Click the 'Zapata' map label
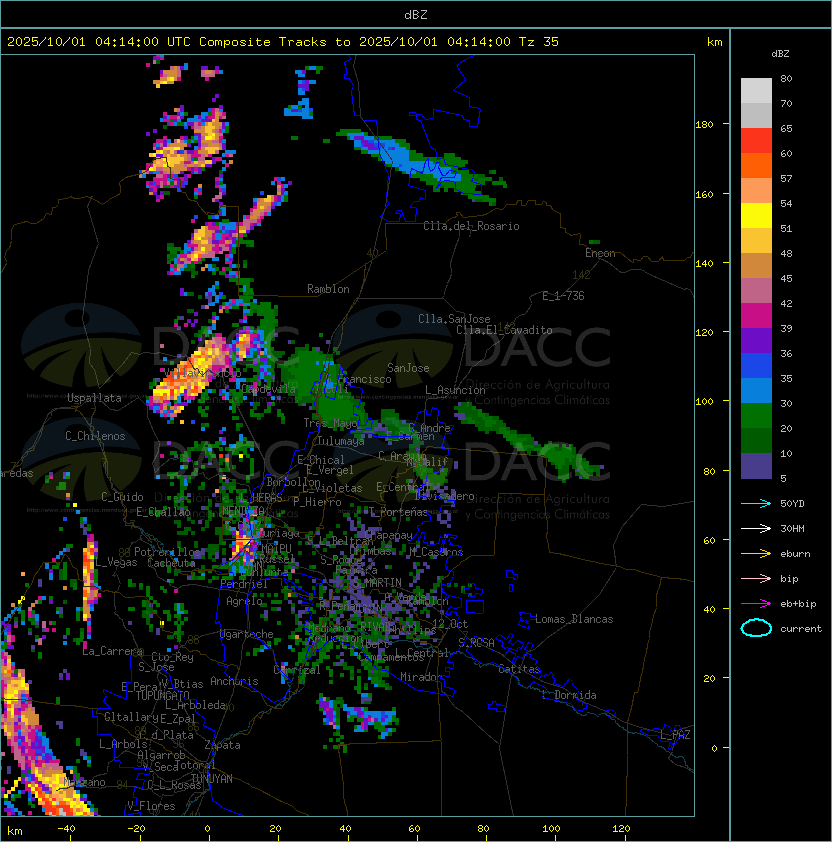 coord(222,745)
